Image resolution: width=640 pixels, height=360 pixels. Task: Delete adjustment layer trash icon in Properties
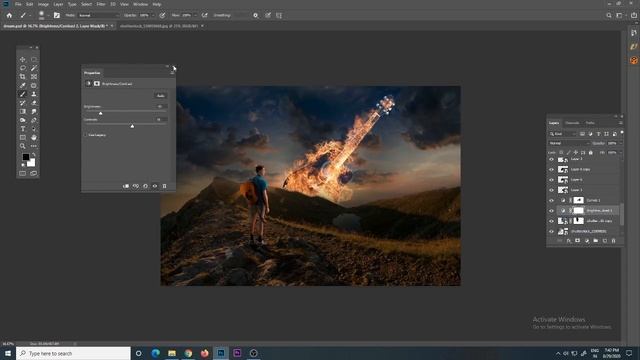tap(164, 186)
